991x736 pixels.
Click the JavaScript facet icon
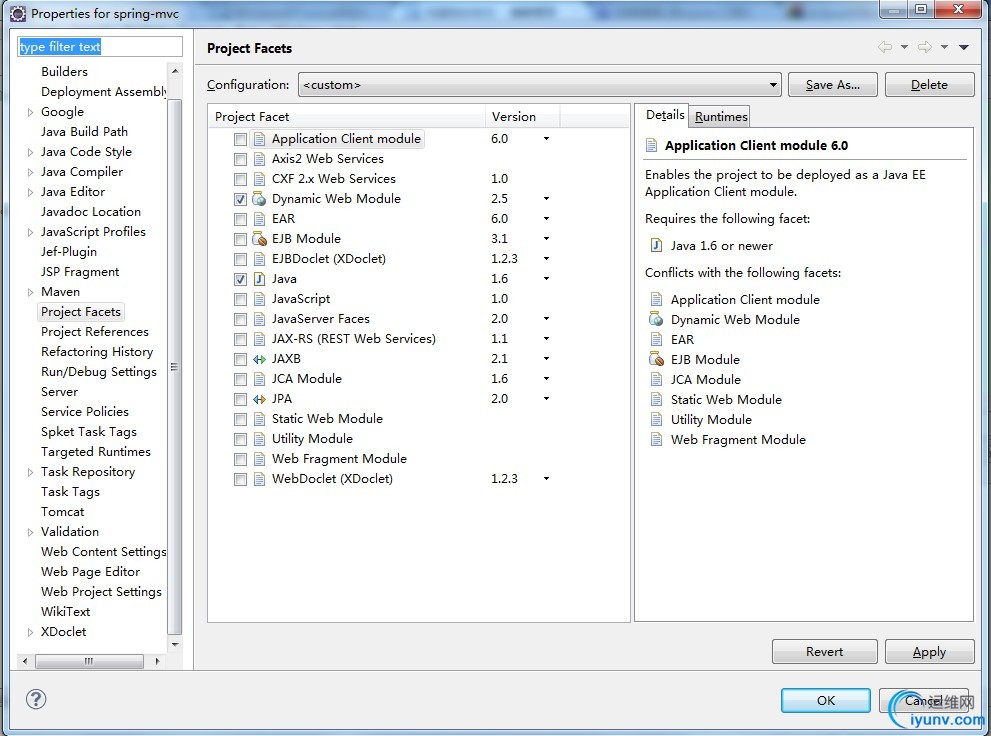pyautogui.click(x=259, y=299)
